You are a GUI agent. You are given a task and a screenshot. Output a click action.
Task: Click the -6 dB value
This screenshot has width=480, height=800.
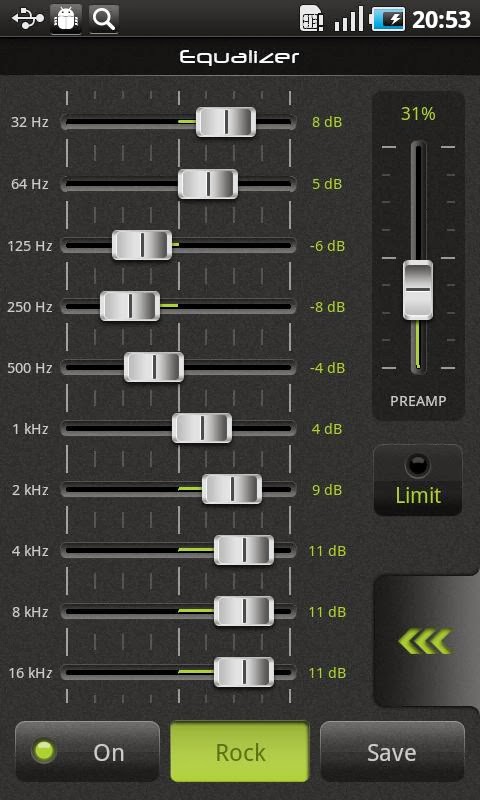click(x=327, y=246)
